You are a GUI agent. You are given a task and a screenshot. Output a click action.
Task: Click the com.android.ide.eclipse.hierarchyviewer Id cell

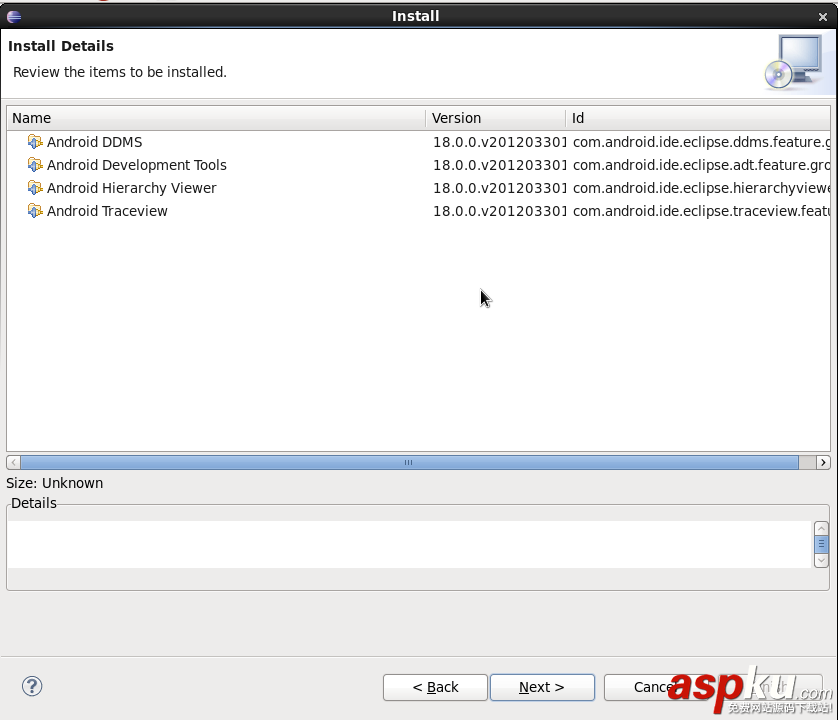pos(701,188)
